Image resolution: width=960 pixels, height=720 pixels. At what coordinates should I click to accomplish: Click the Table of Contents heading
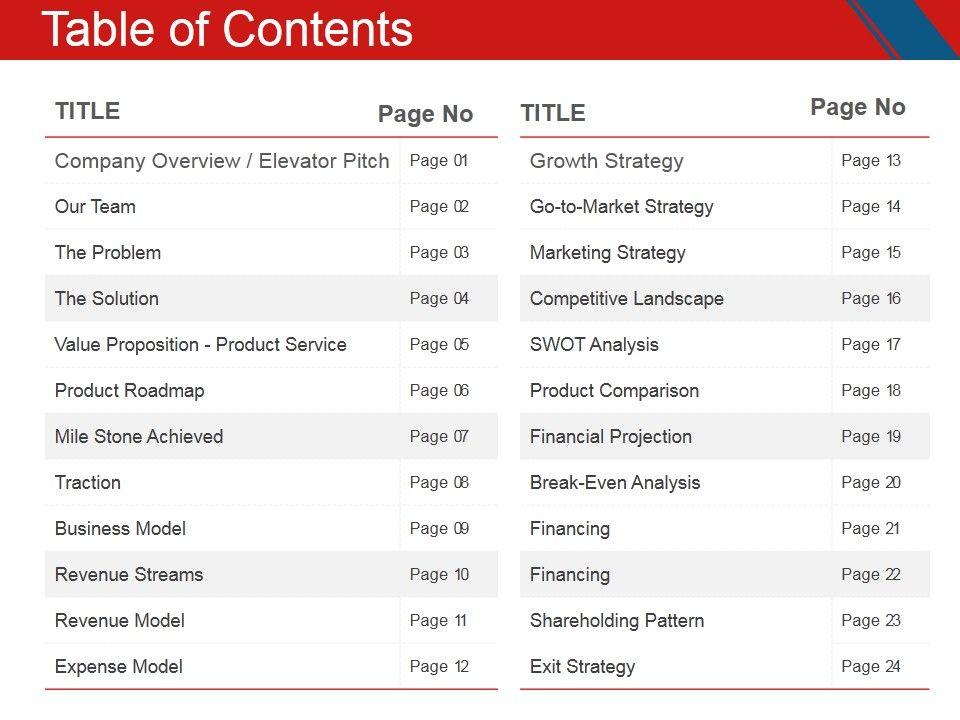pos(227,29)
